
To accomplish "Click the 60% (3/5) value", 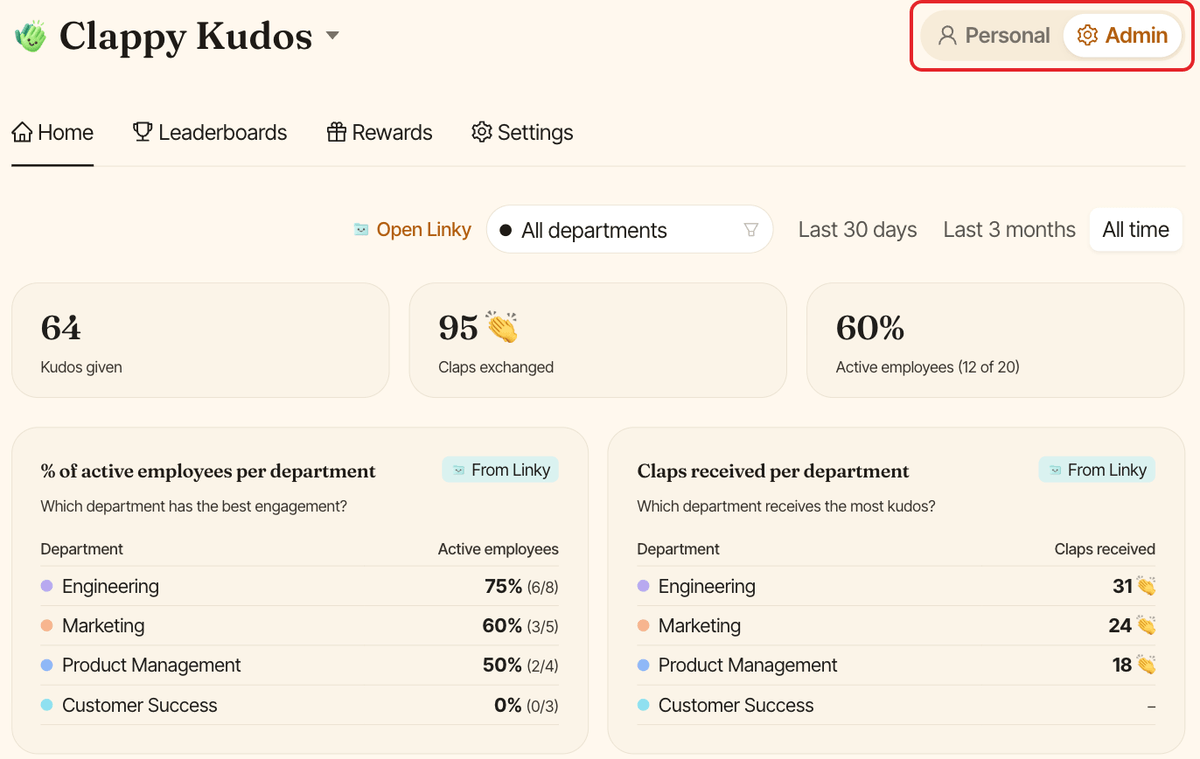I will [520, 626].
